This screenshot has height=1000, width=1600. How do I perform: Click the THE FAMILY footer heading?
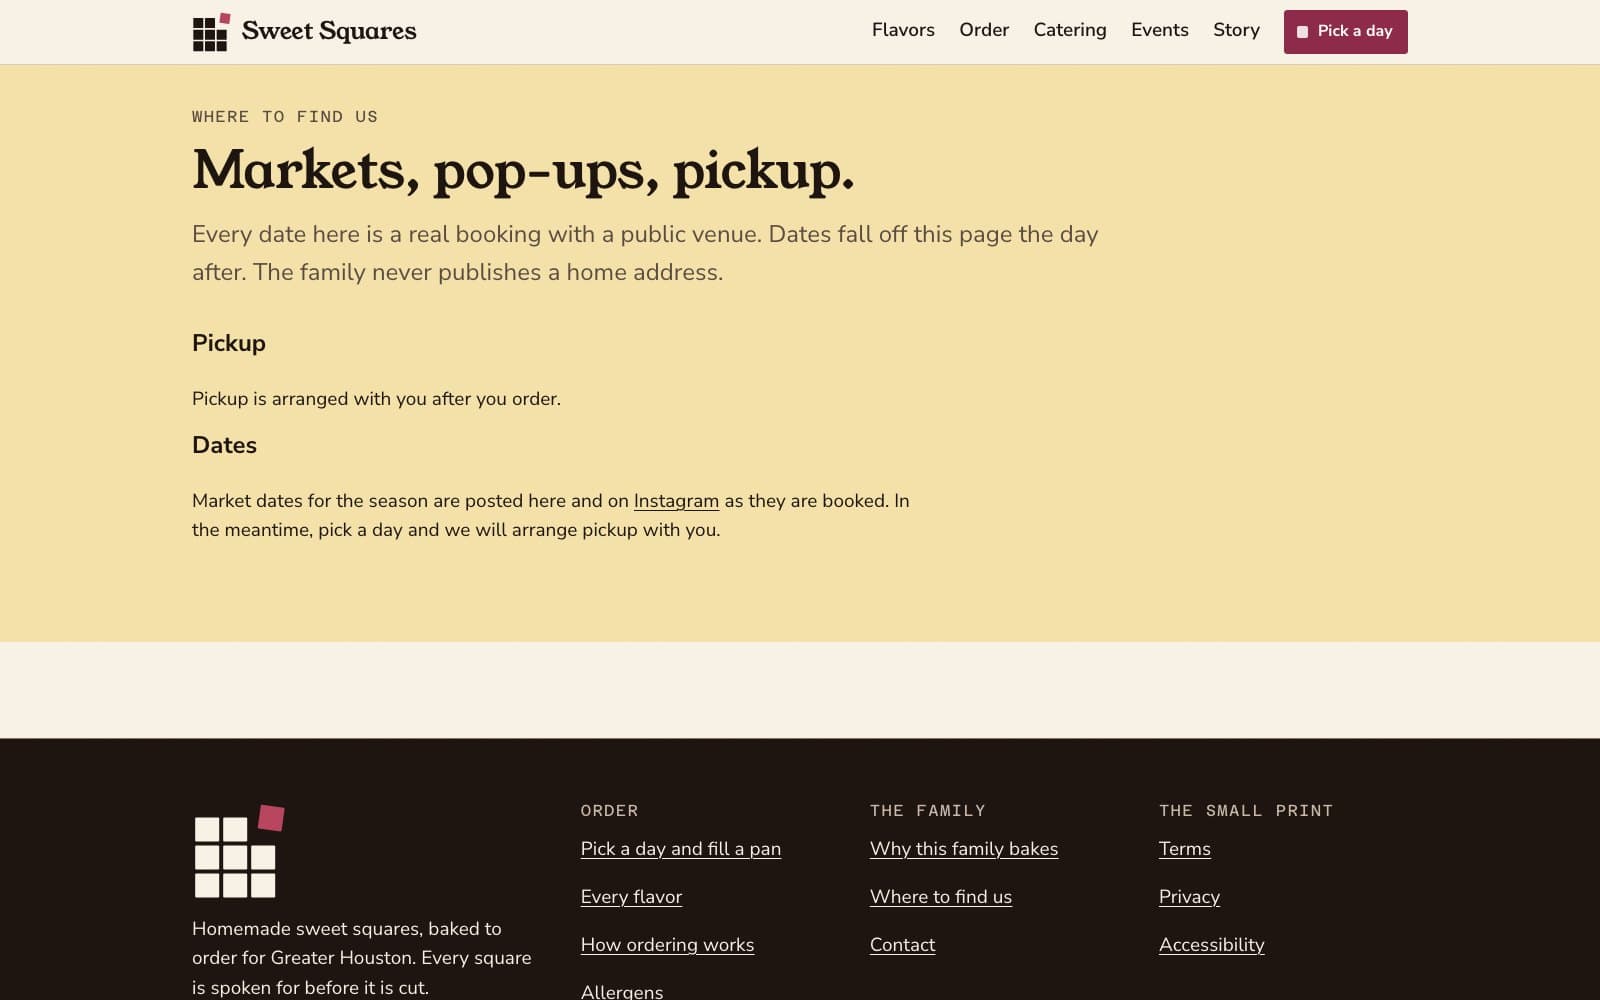pos(928,811)
